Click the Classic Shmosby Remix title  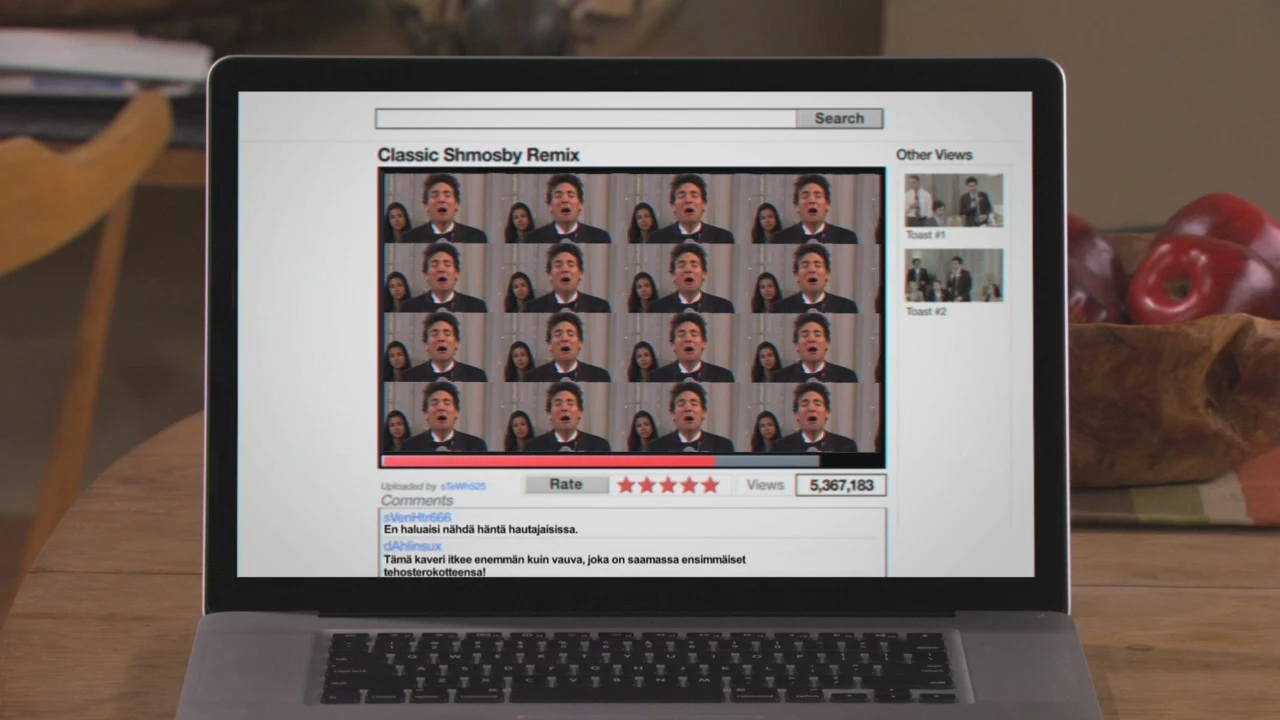tap(478, 155)
